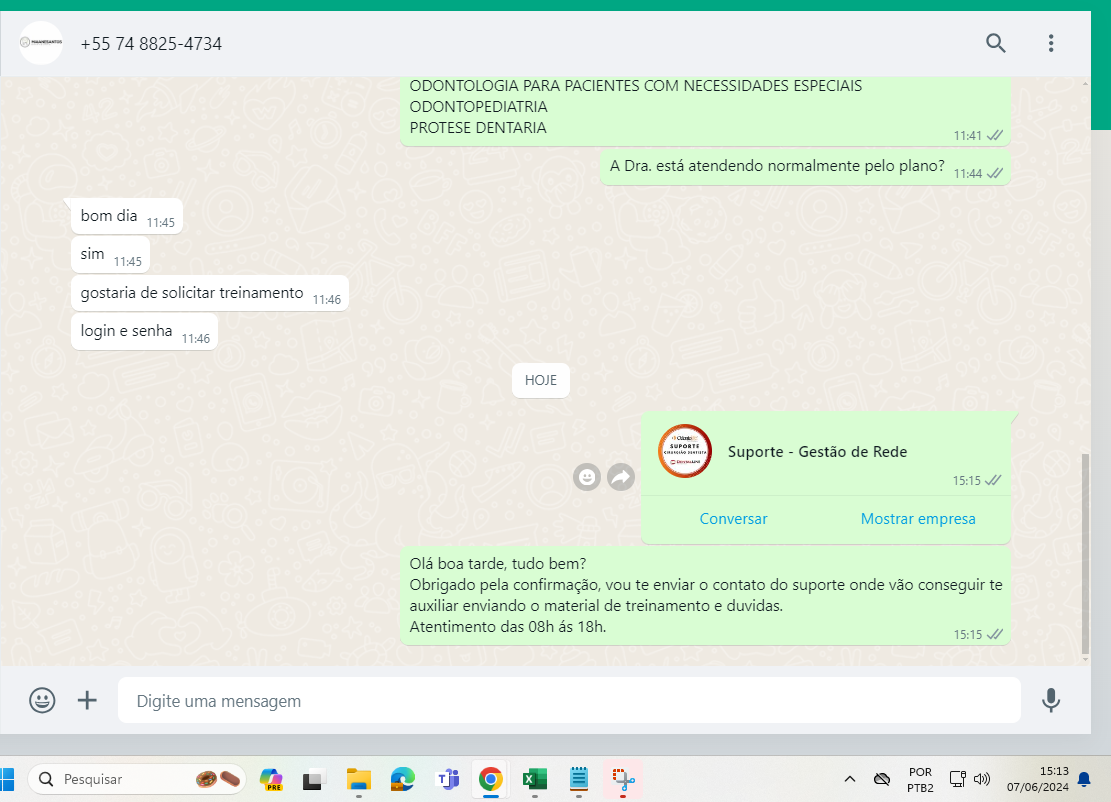Open Snipping Tool from the taskbar
This screenshot has height=802, width=1111.
coord(624,779)
